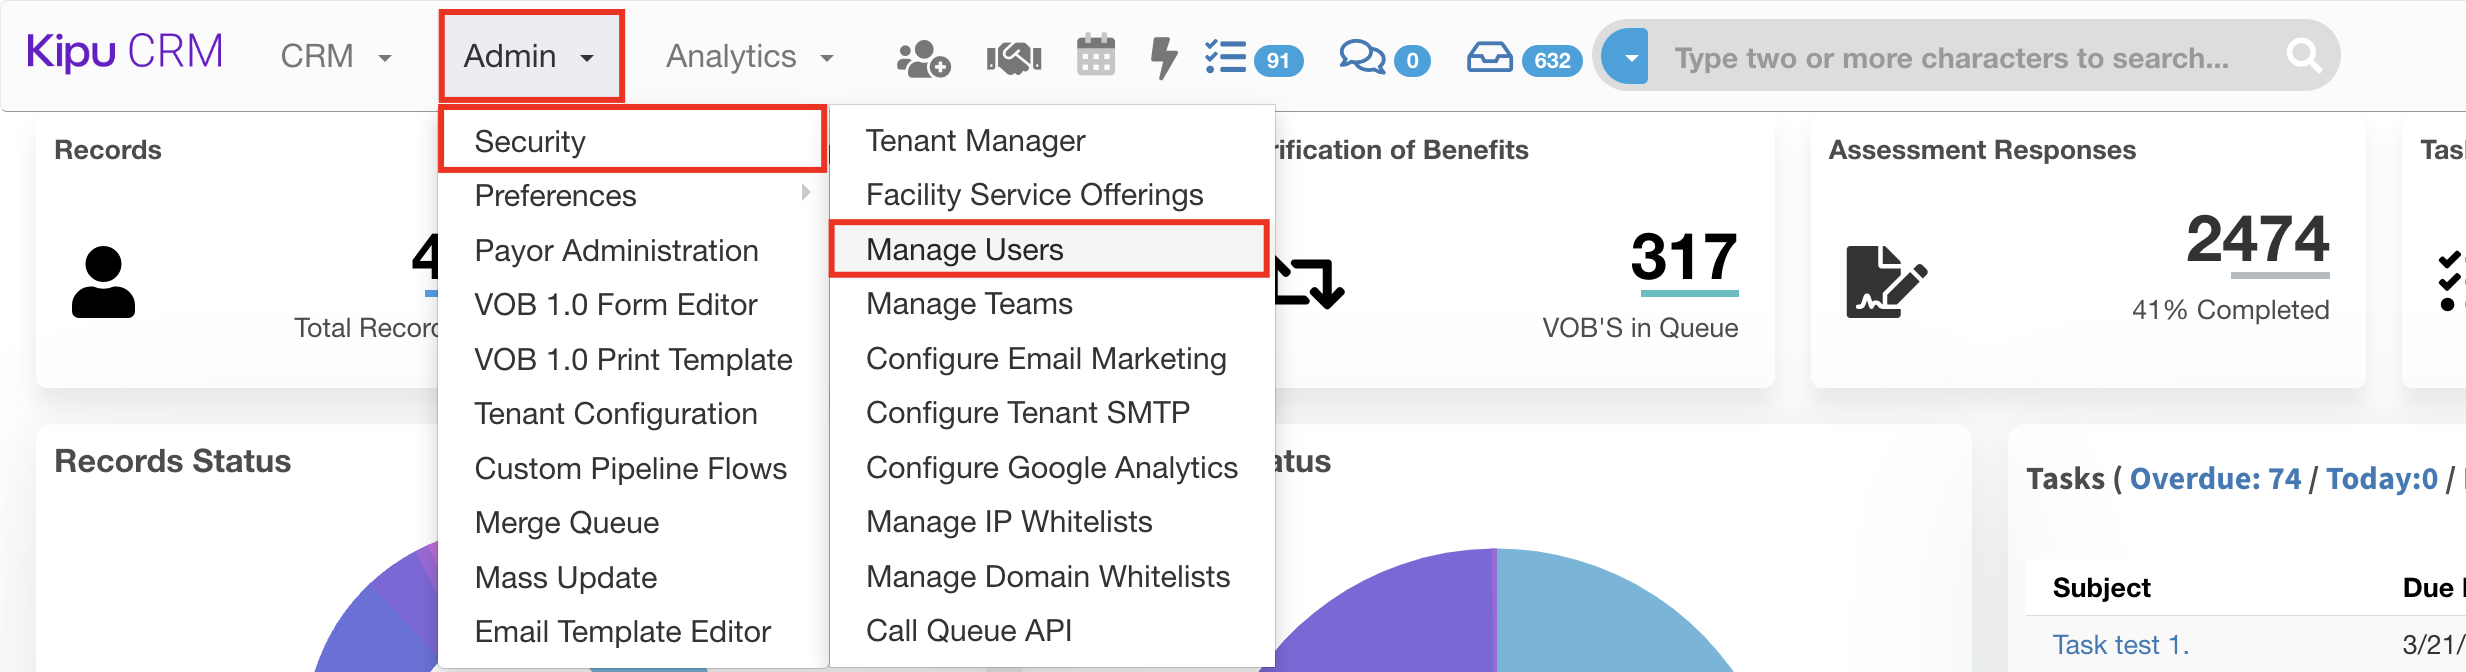Open the handshake icon in navbar
The width and height of the screenshot is (2466, 672).
pyautogui.click(x=1013, y=58)
